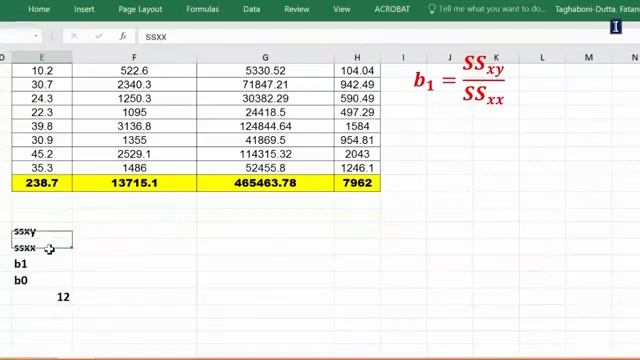This screenshot has width=640, height=360.
Task: Open the Insert ribbon tab
Action: 84,9
